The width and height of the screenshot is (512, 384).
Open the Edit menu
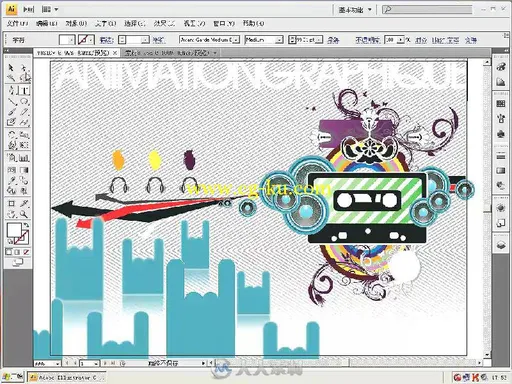46,24
